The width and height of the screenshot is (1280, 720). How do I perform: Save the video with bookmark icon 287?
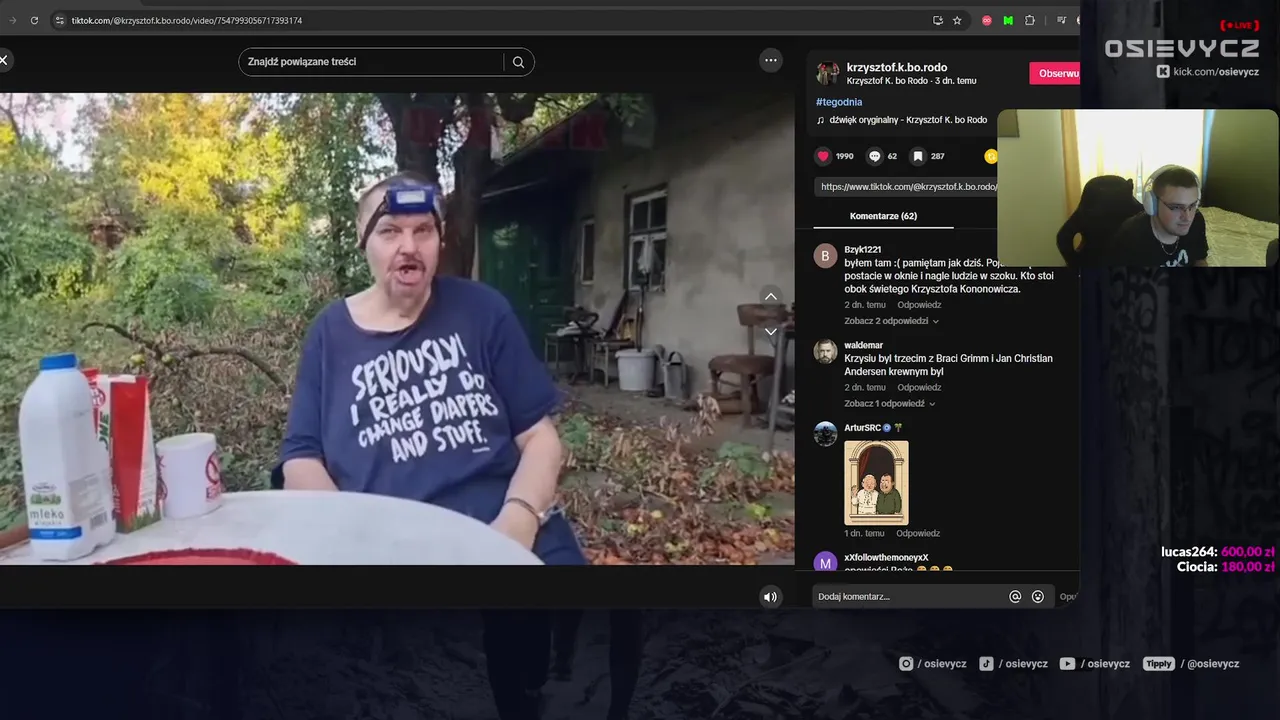click(917, 156)
